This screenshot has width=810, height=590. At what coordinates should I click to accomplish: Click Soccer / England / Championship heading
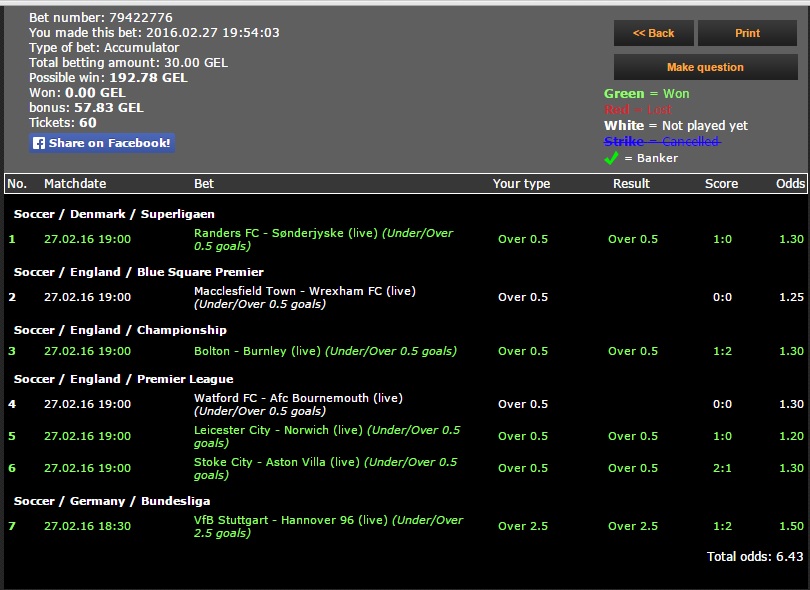[x=120, y=330]
